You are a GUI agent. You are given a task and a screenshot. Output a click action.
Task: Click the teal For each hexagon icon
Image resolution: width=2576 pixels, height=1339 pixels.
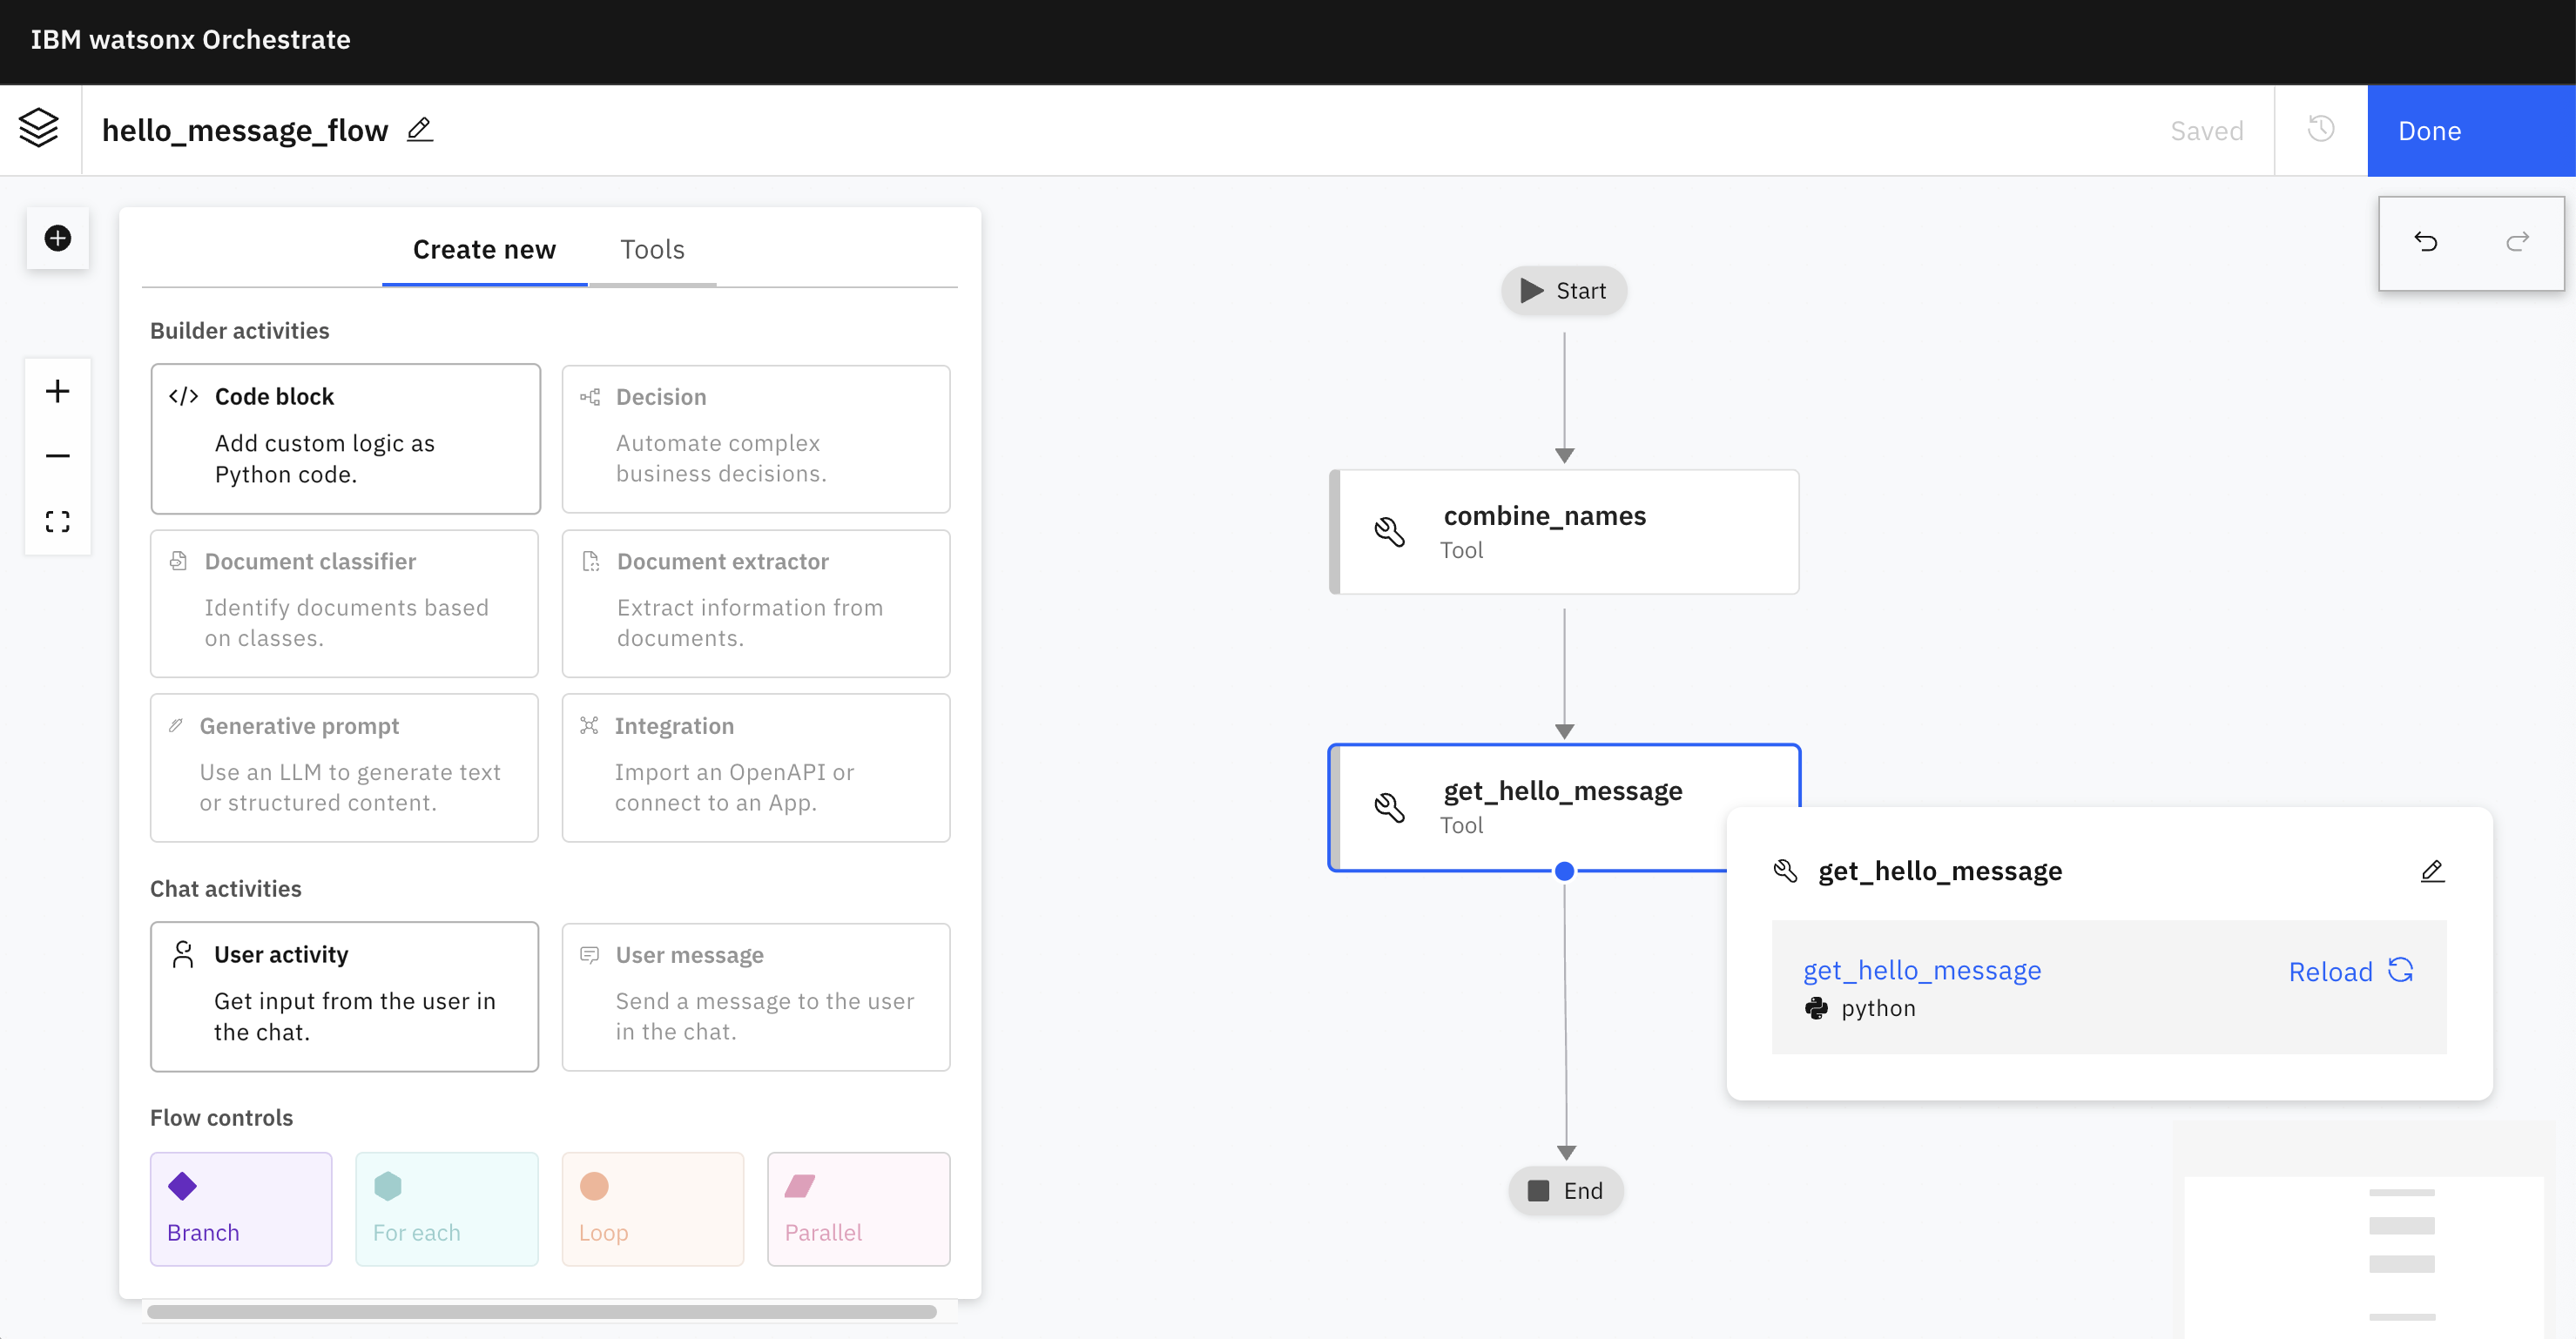(x=388, y=1187)
